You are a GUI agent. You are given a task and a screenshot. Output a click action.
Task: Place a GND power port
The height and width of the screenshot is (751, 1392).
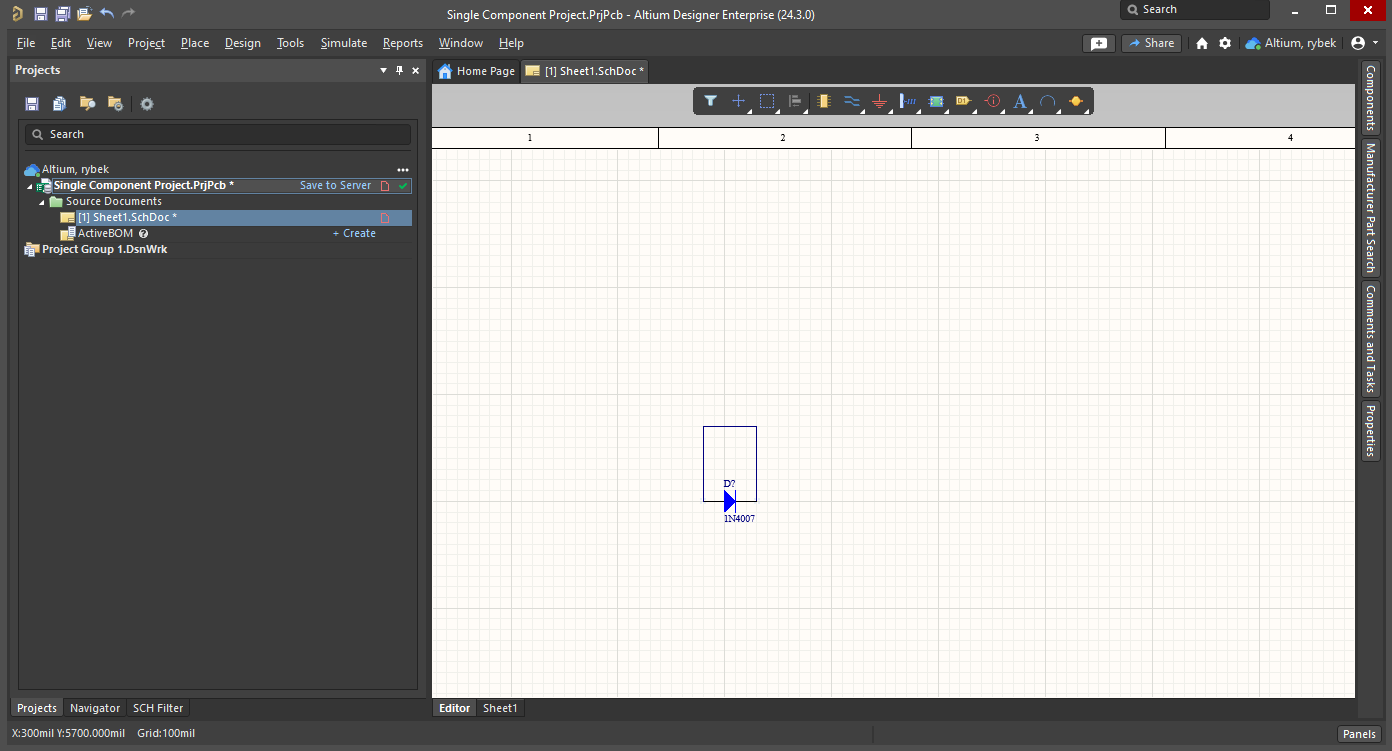pos(879,101)
